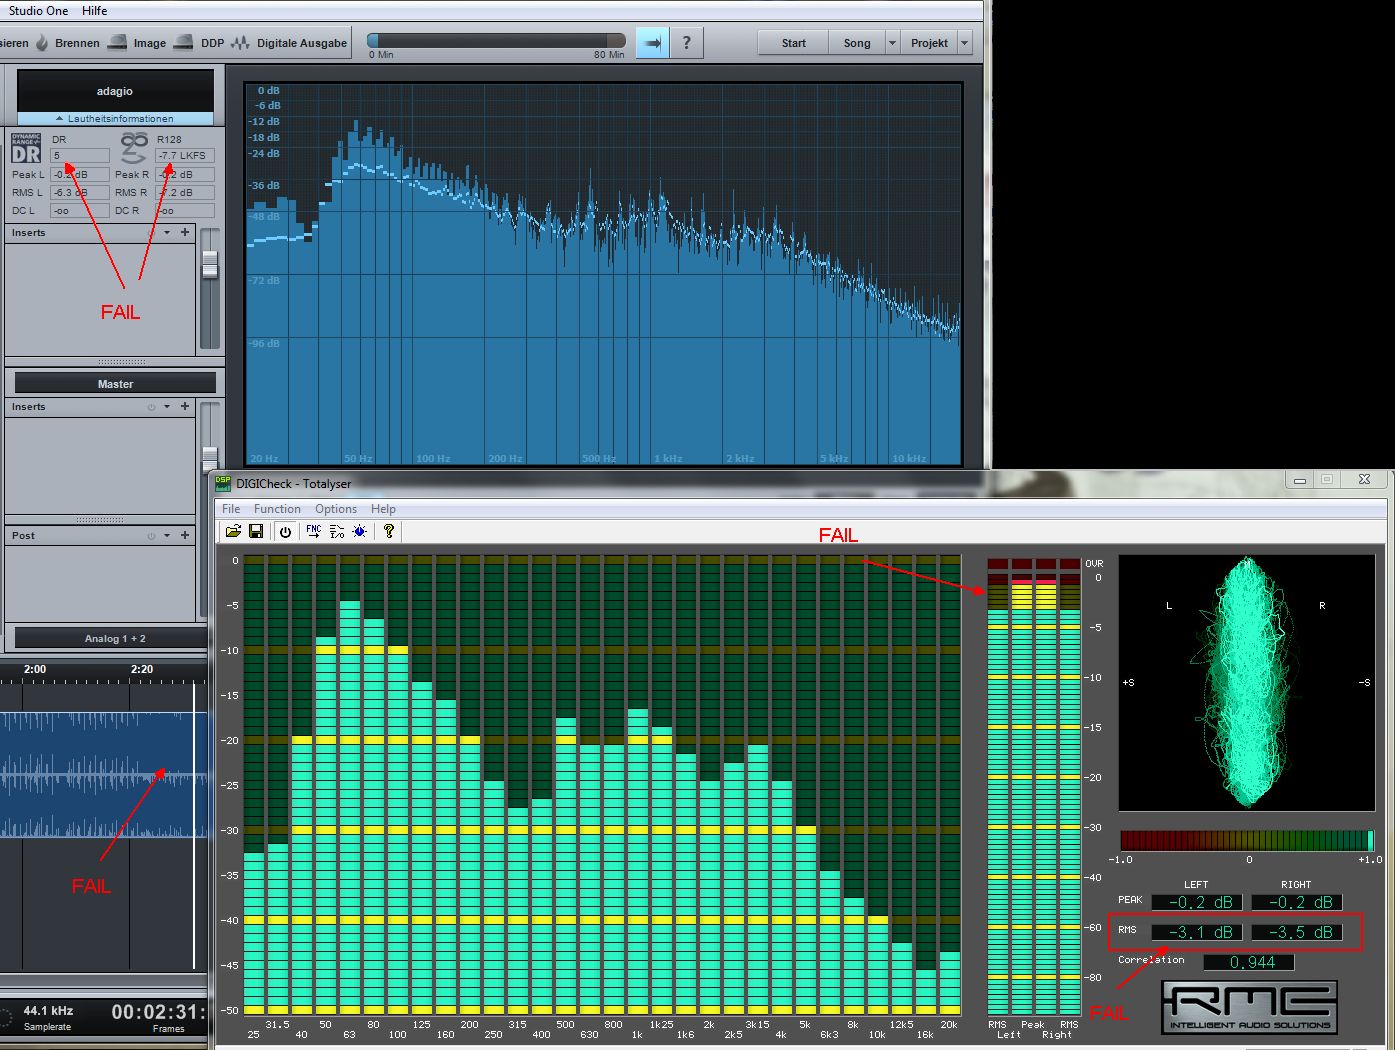
Task: Click Image export button
Action: click(x=138, y=43)
